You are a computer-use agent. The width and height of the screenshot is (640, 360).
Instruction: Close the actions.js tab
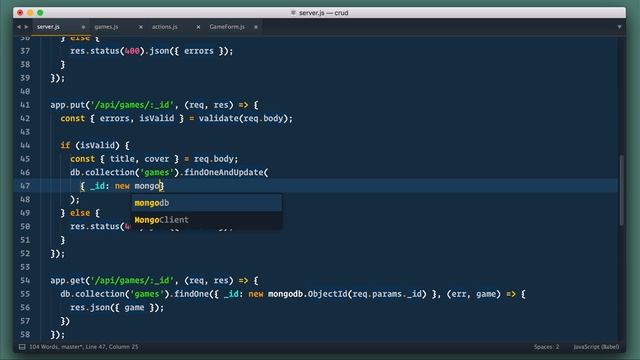pyautogui.click(x=198, y=27)
